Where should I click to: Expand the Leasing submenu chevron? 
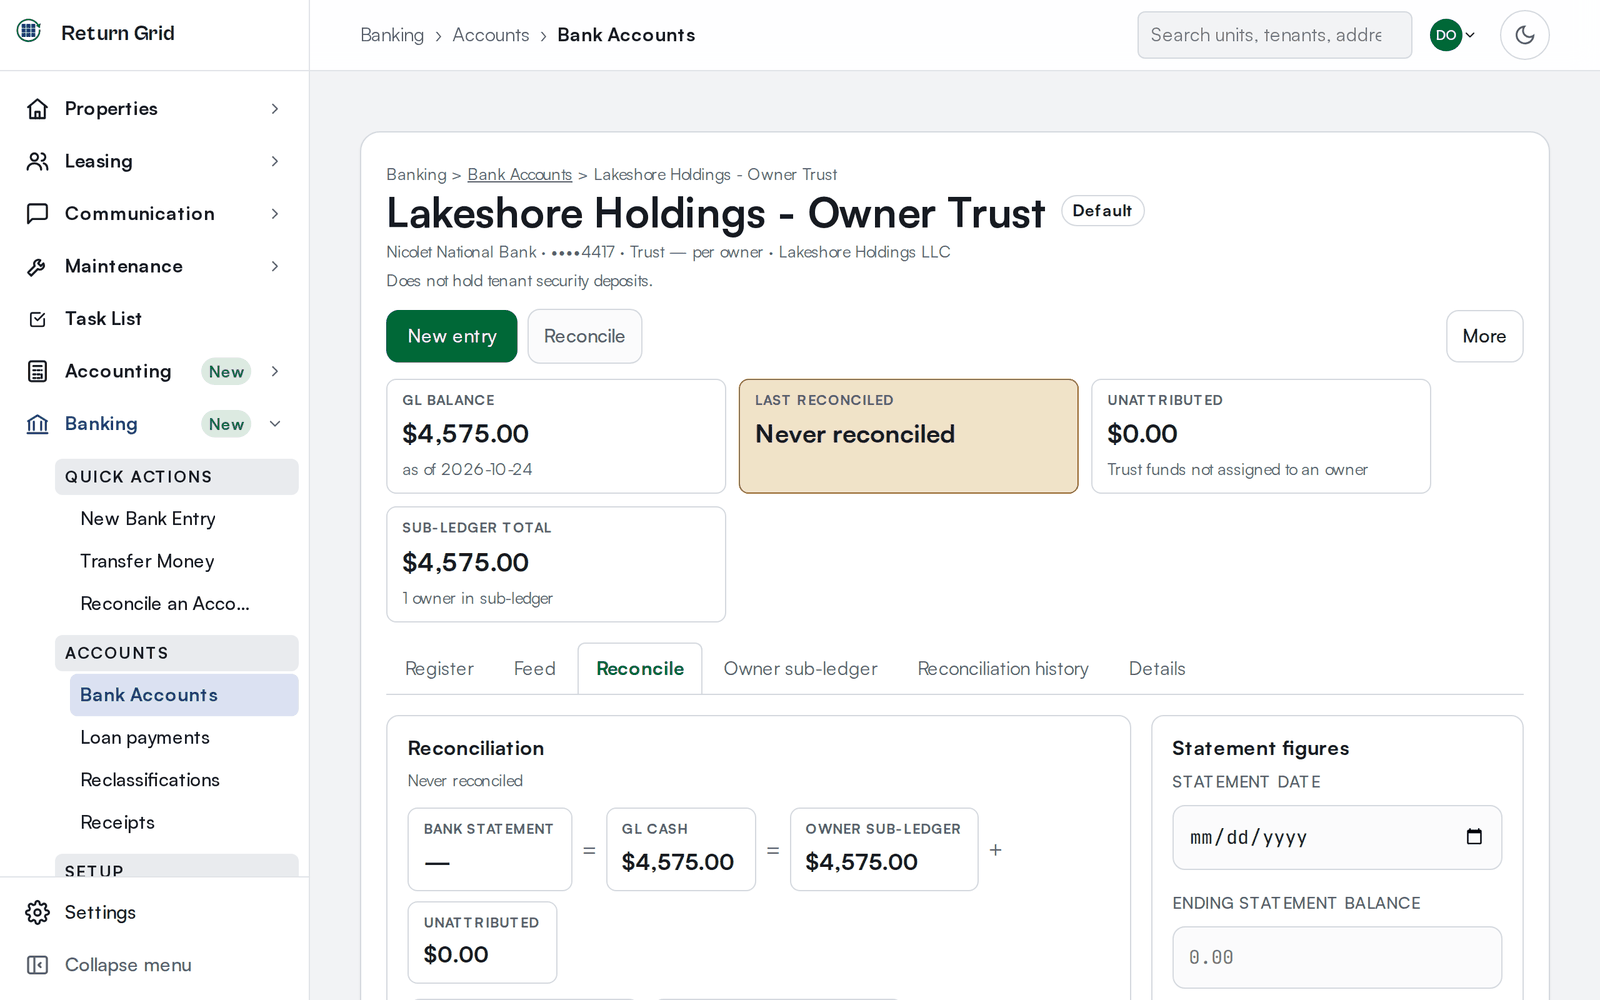(275, 161)
